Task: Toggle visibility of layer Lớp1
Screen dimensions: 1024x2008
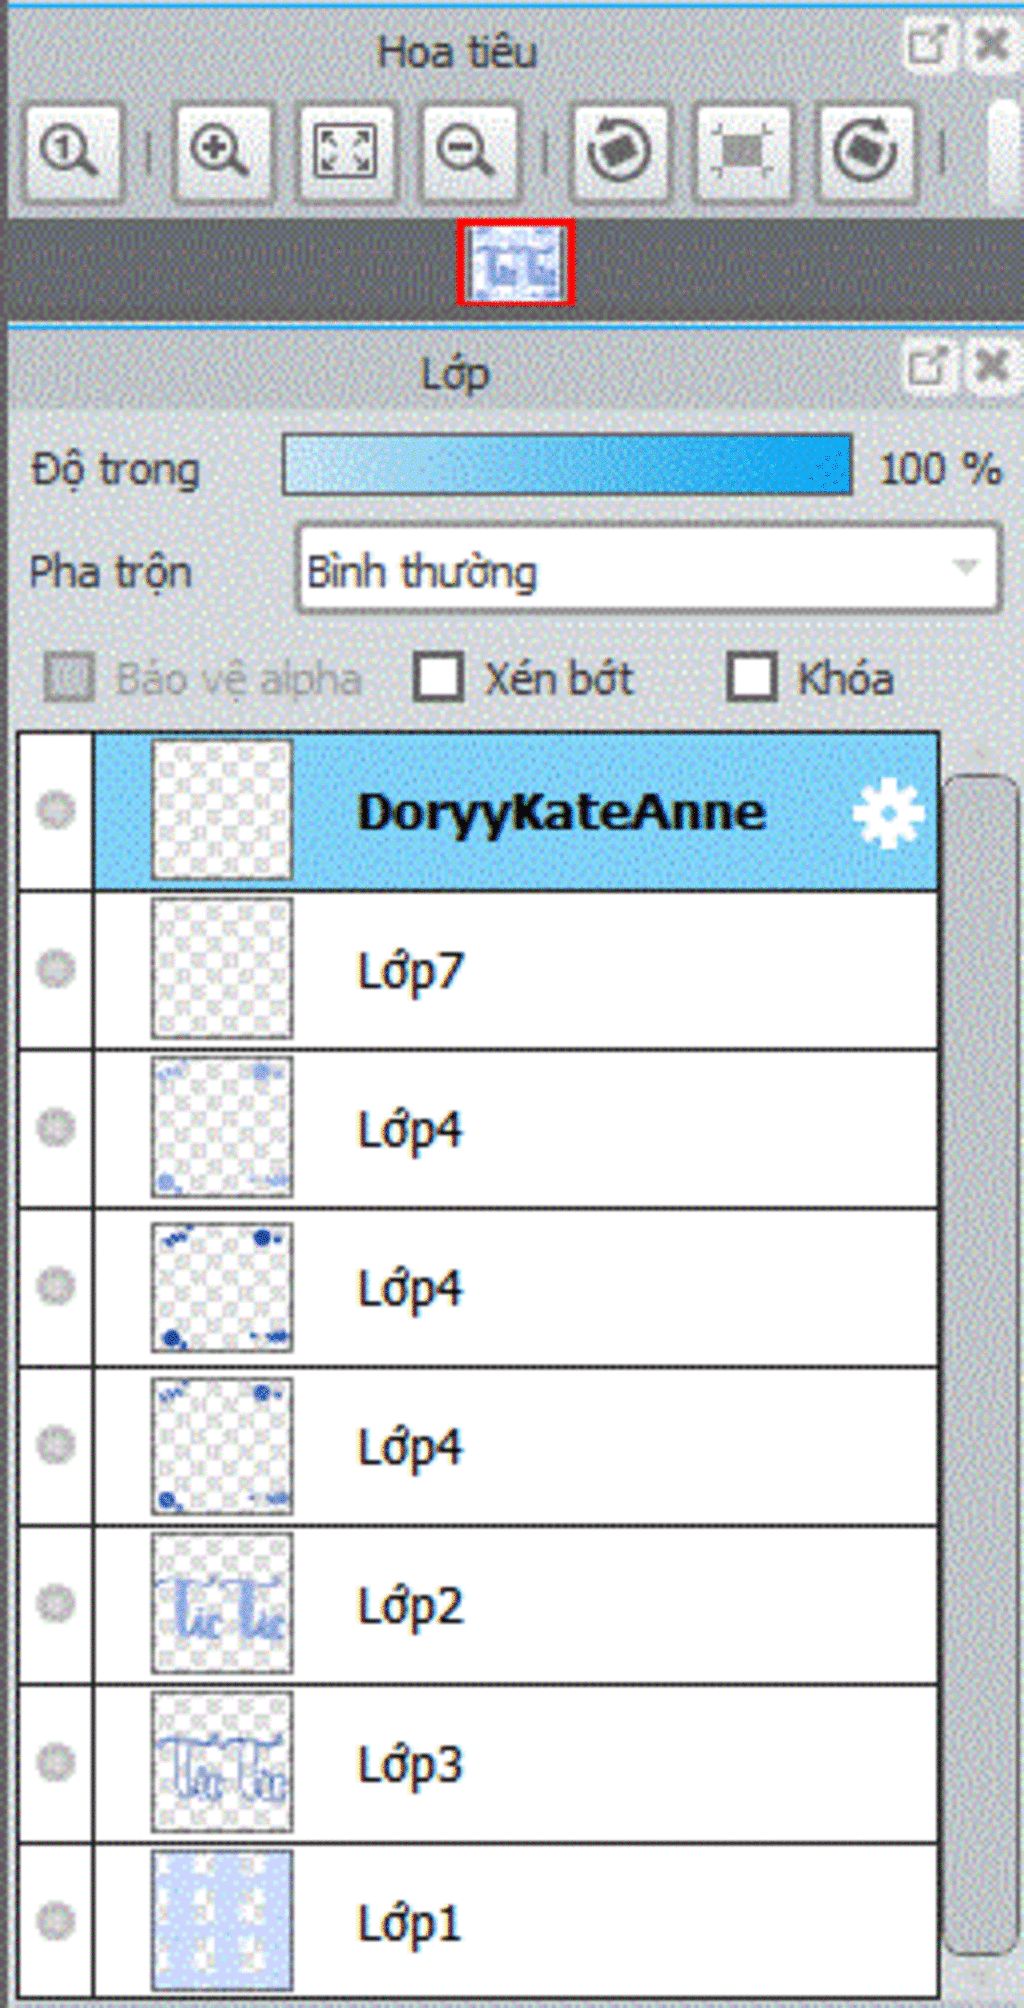Action: coord(56,1920)
